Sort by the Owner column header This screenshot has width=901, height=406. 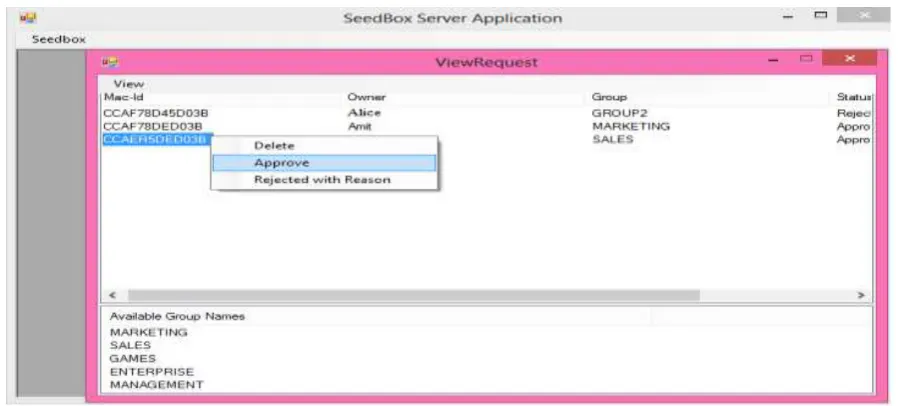(x=367, y=97)
